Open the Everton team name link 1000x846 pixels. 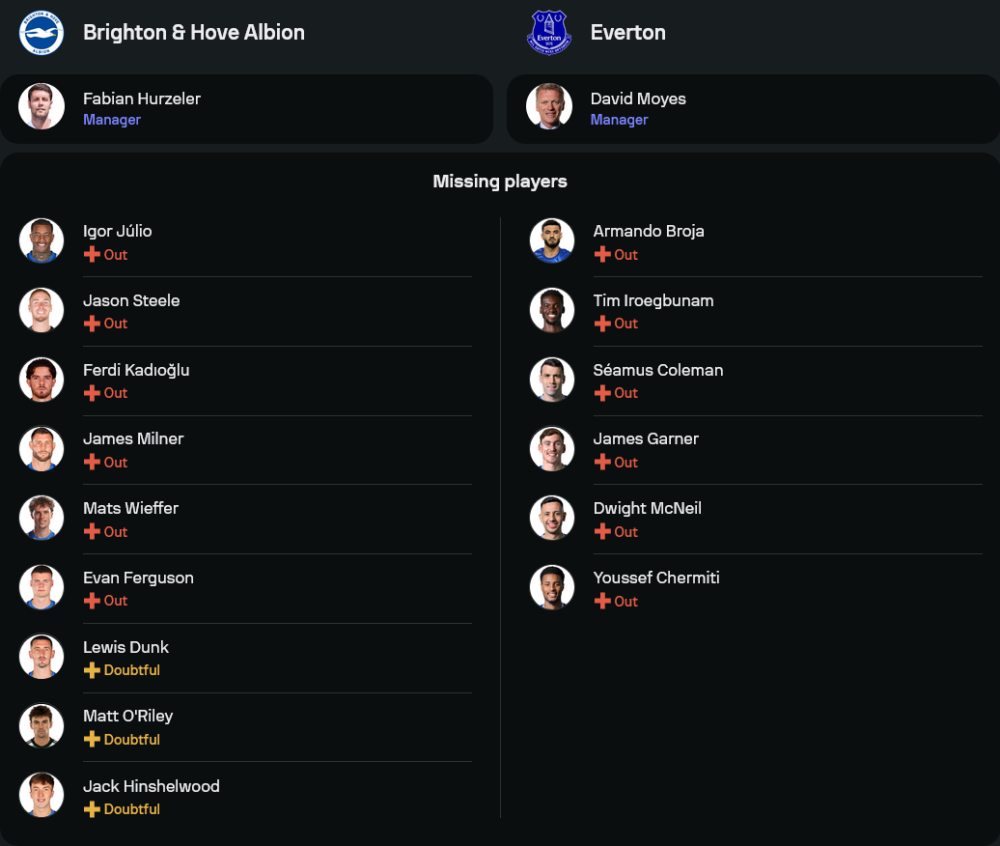tap(628, 32)
